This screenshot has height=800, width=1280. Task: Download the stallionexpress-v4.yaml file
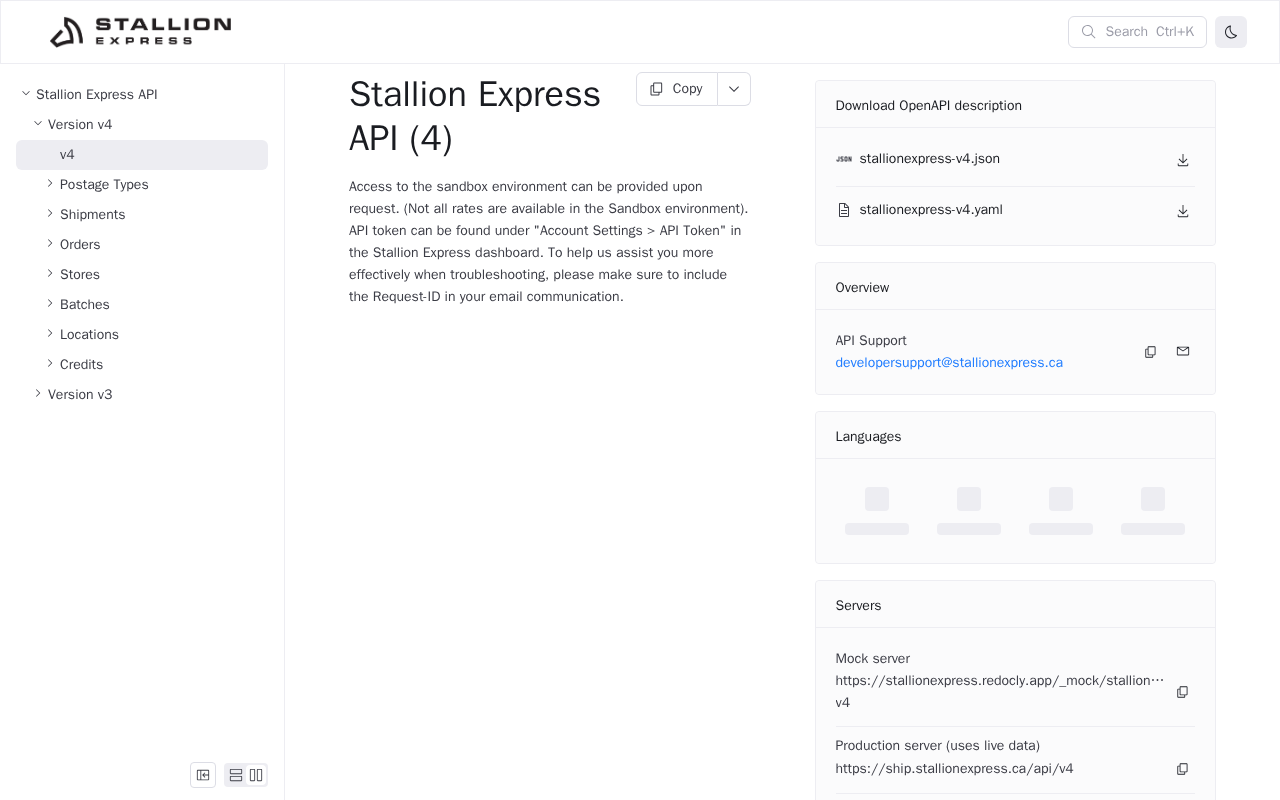coord(1182,211)
